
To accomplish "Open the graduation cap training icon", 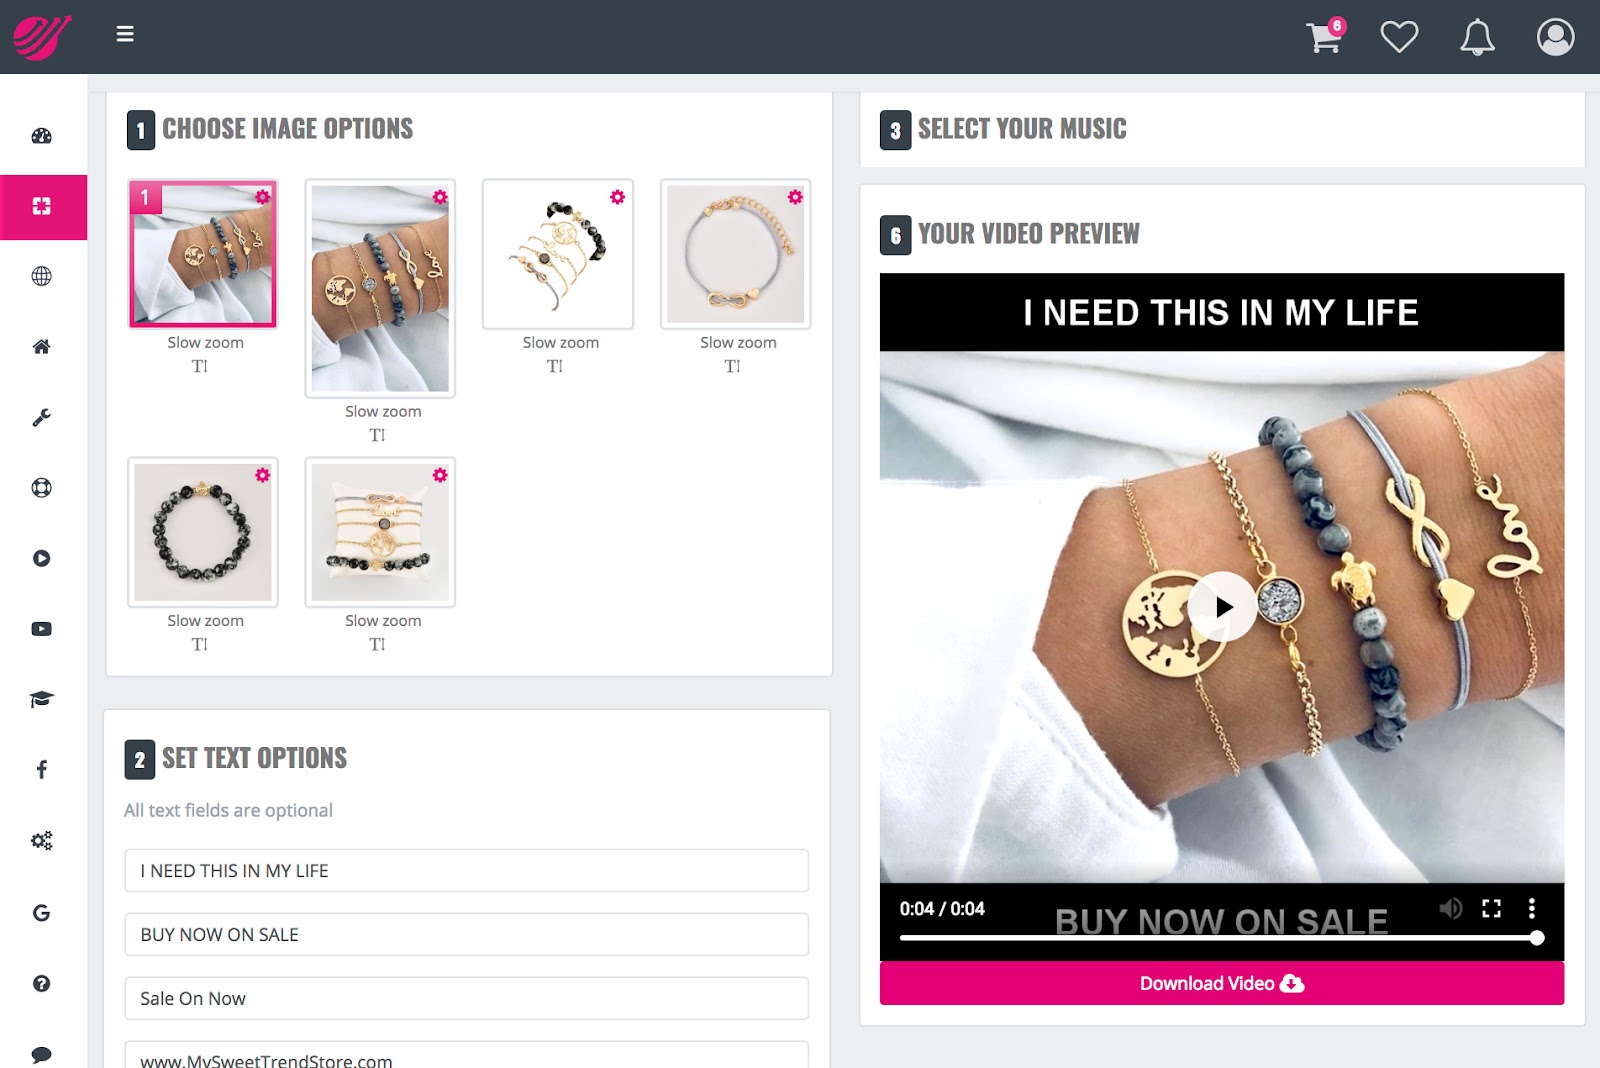I will [x=41, y=699].
